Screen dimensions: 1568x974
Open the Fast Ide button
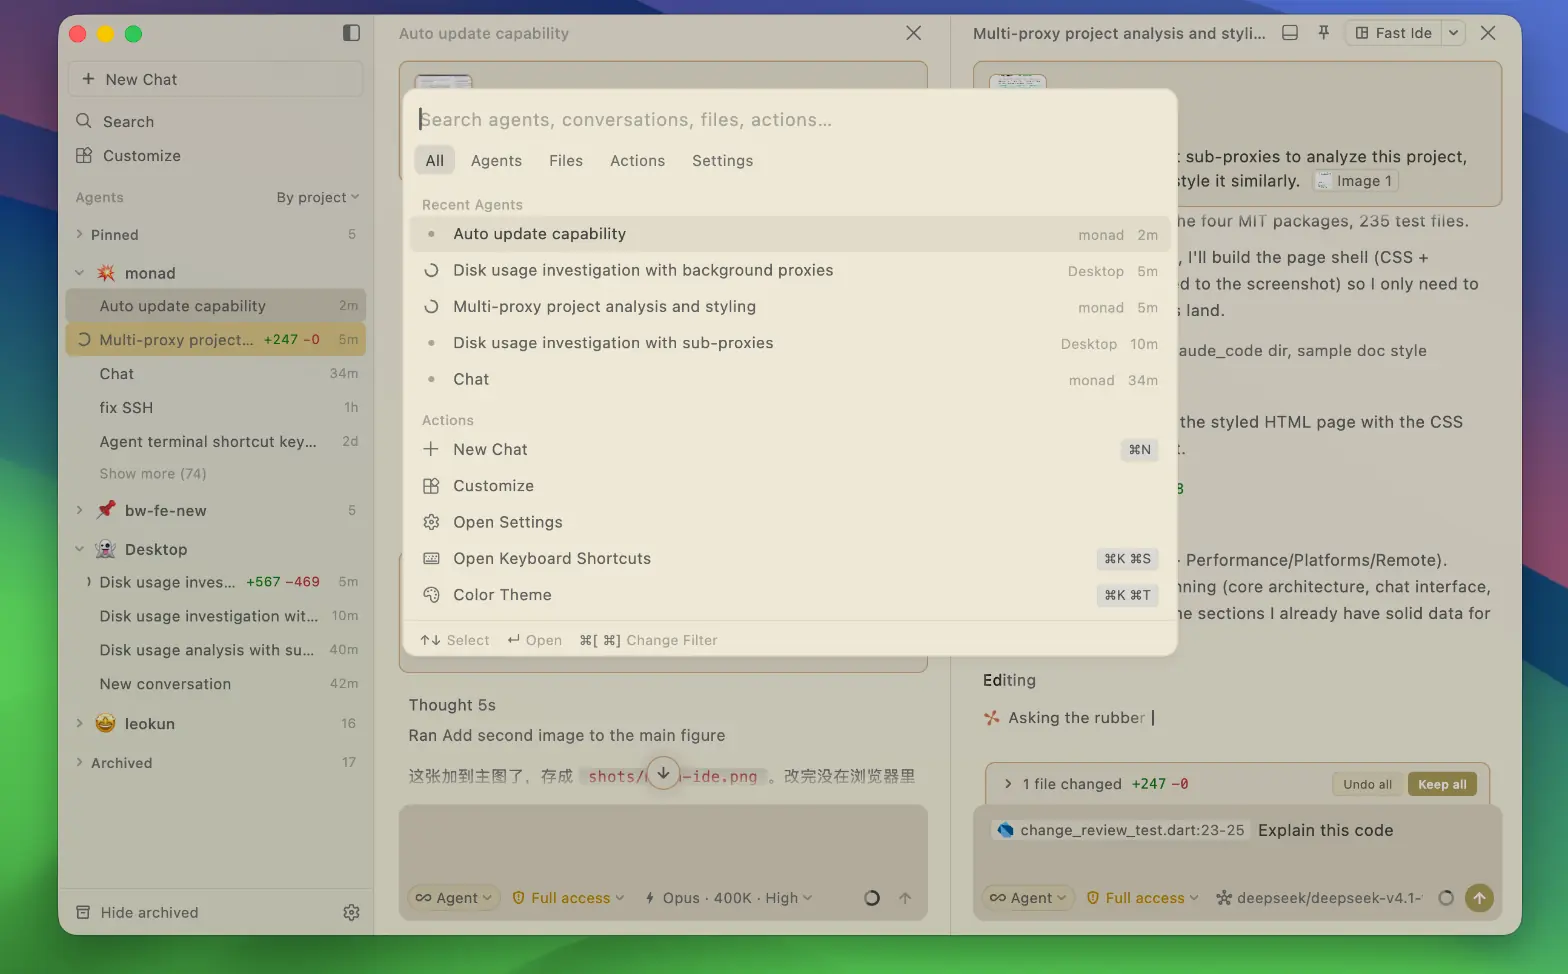pyautogui.click(x=1393, y=33)
